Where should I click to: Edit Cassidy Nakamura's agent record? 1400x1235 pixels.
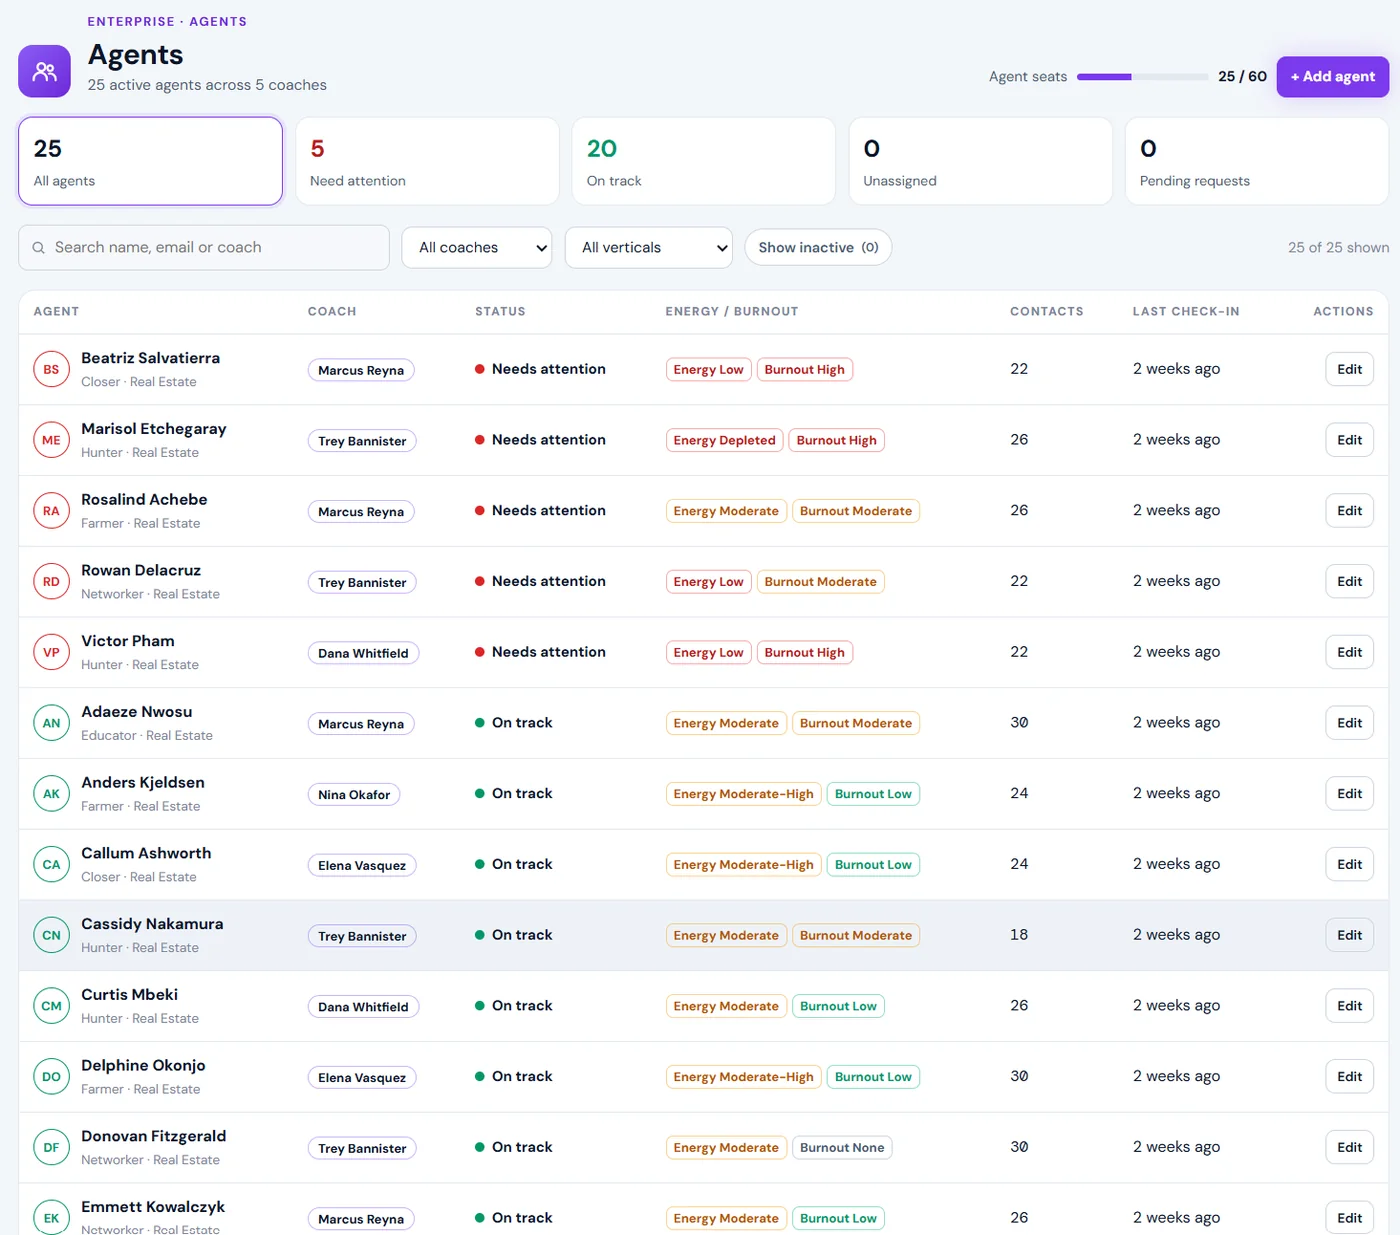click(1349, 935)
